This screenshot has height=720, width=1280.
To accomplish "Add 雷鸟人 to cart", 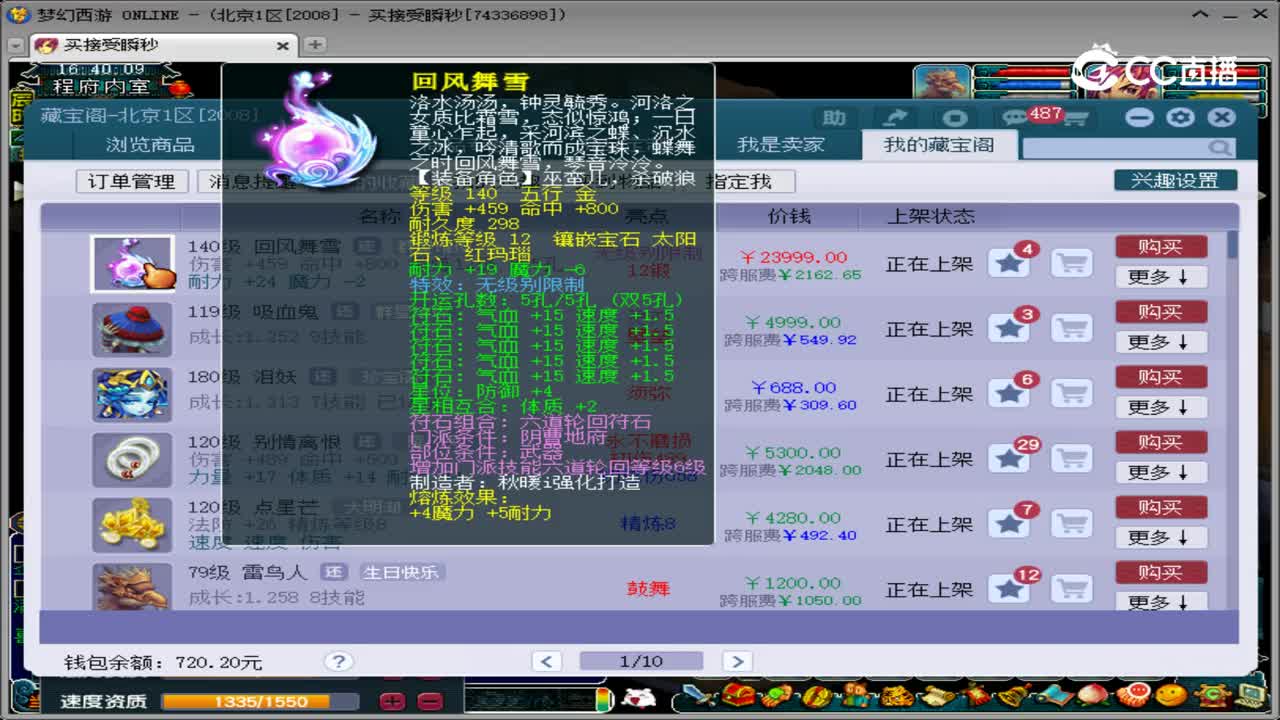I will point(1072,588).
